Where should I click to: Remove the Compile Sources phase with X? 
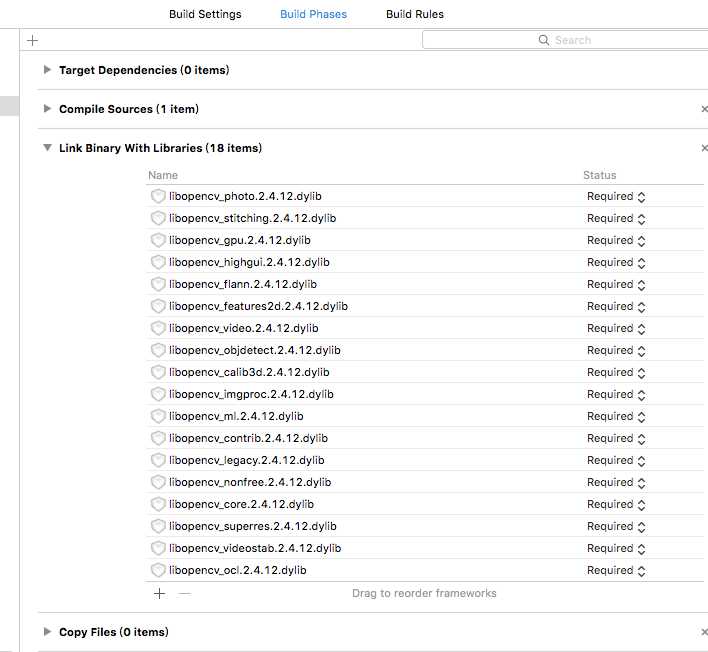pos(704,109)
